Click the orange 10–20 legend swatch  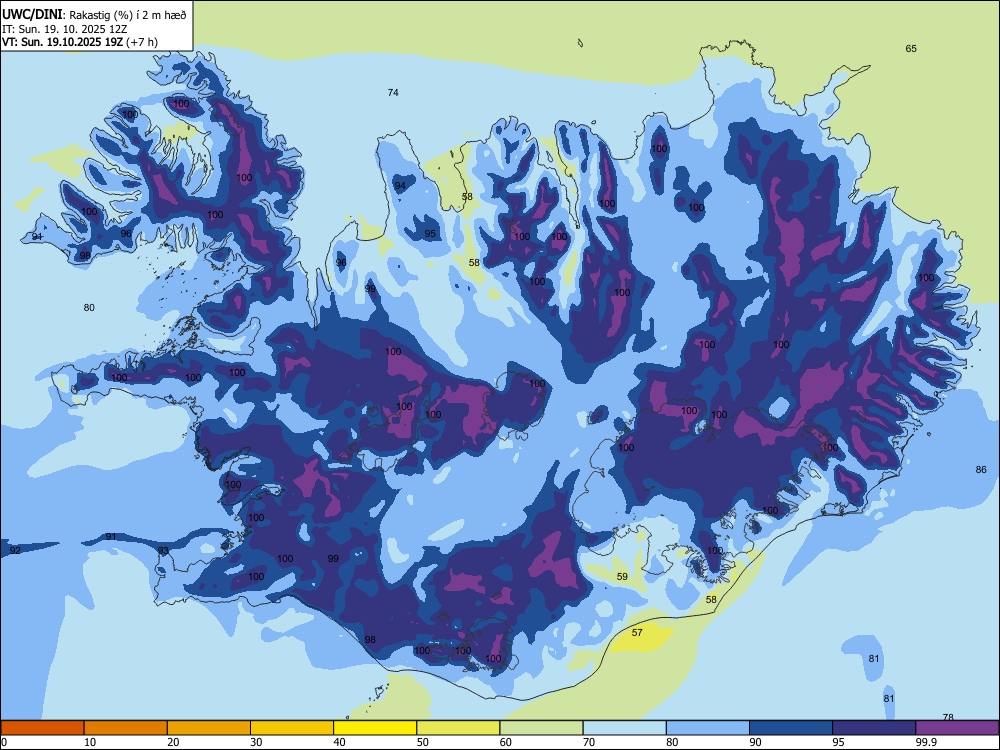(126, 728)
